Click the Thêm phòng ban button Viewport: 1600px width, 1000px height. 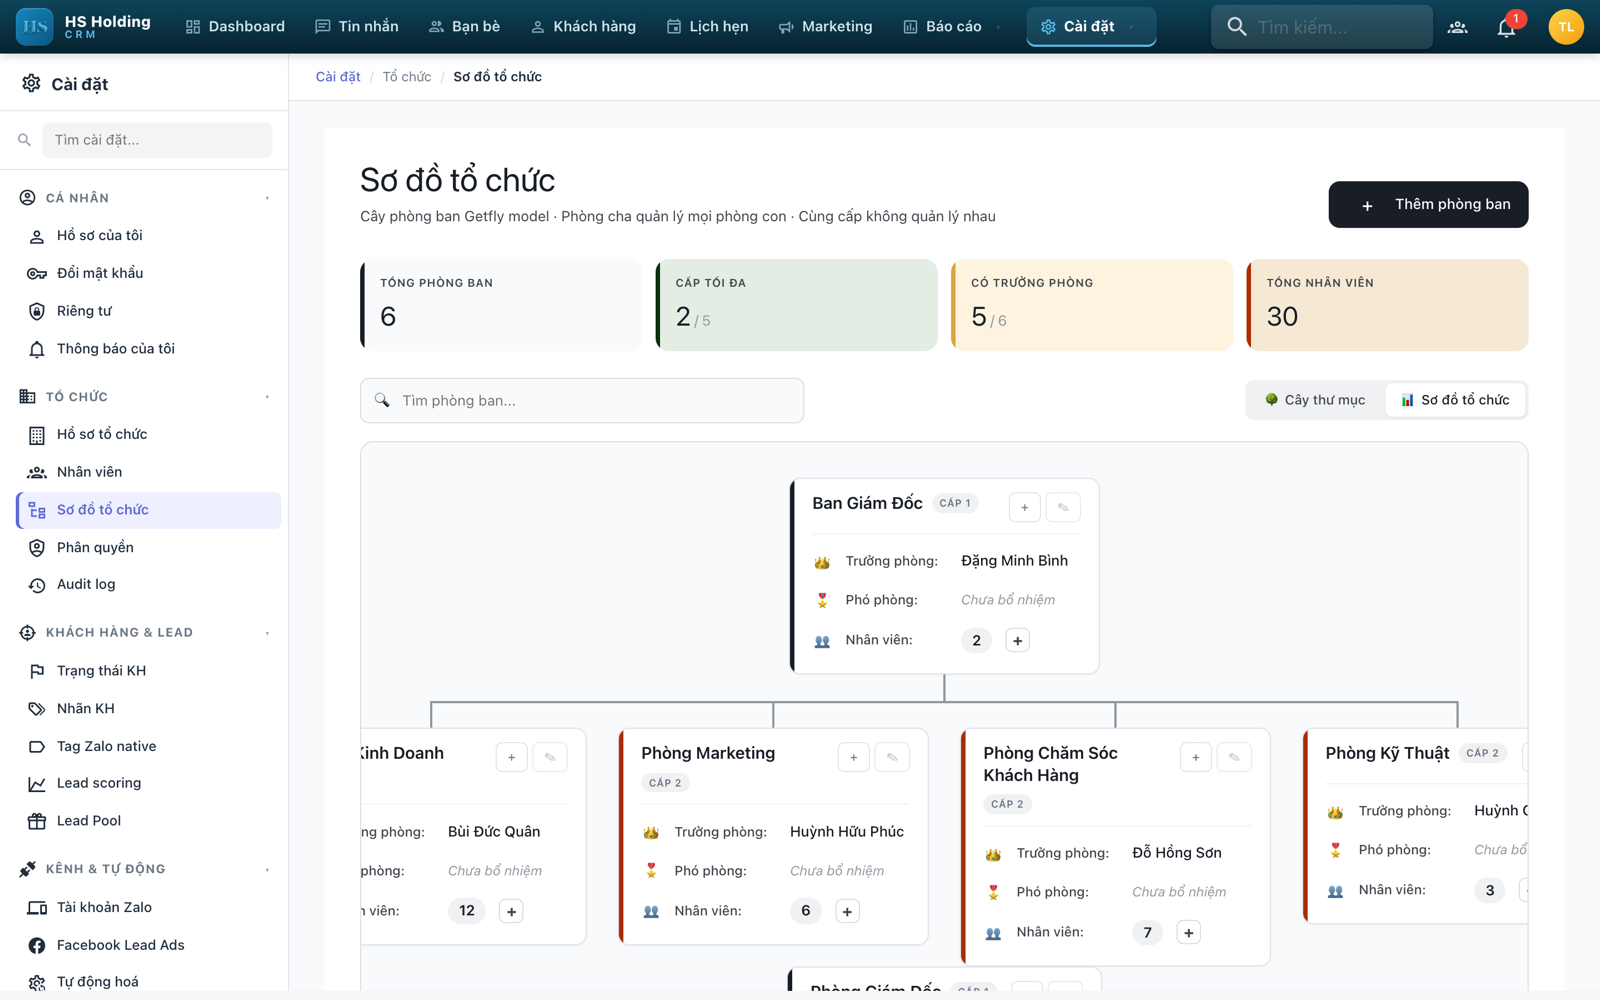pyautogui.click(x=1428, y=205)
